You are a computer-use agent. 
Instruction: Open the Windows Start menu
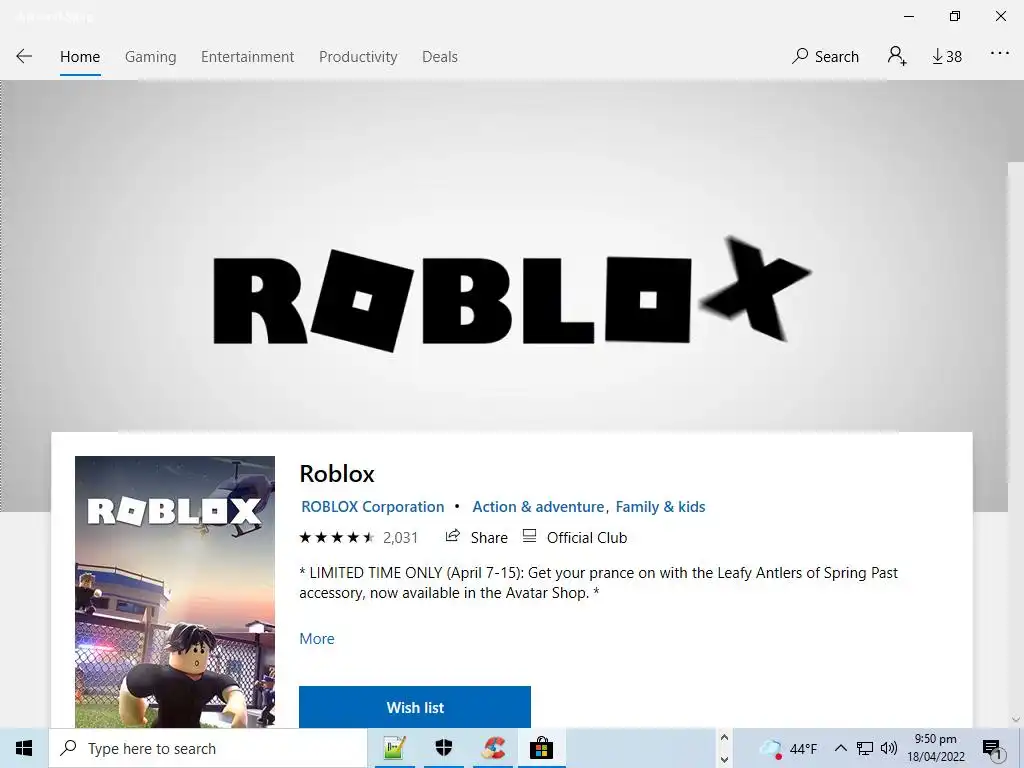[24, 748]
